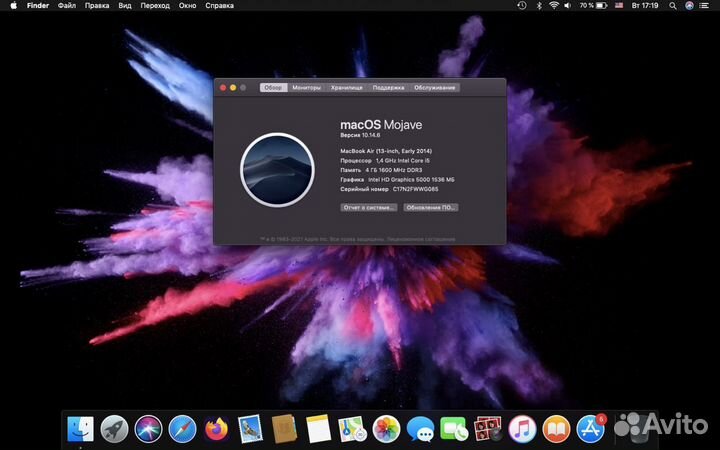Open the Wi-Fi status menu
This screenshot has height=450, width=720.
click(x=554, y=6)
